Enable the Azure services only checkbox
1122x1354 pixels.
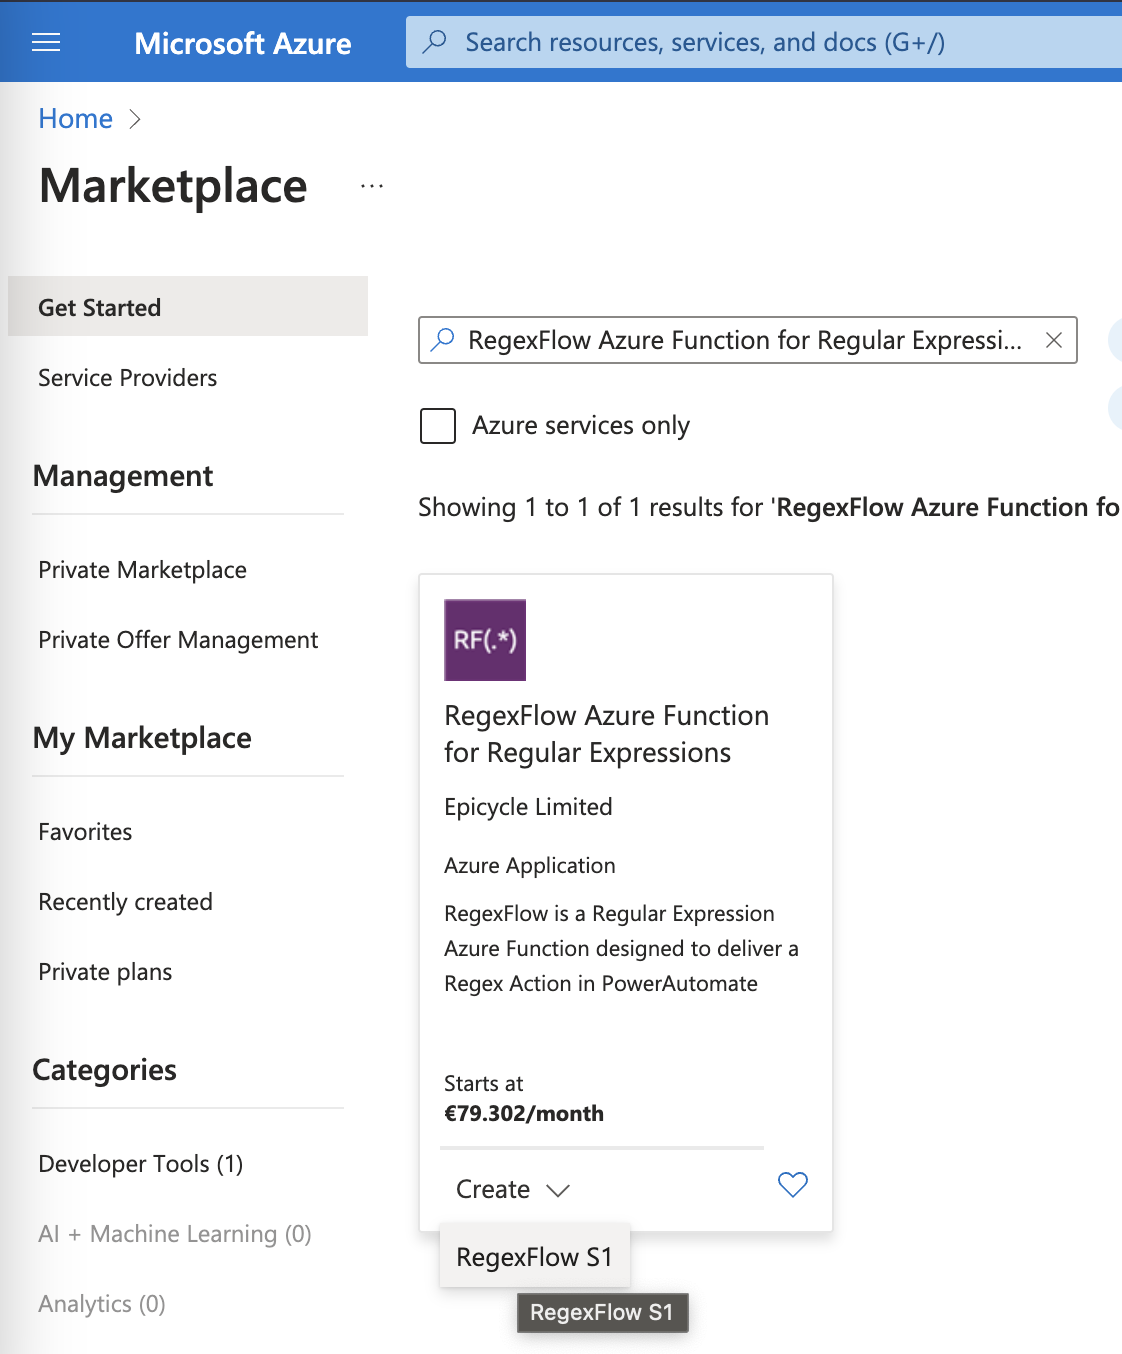[438, 426]
